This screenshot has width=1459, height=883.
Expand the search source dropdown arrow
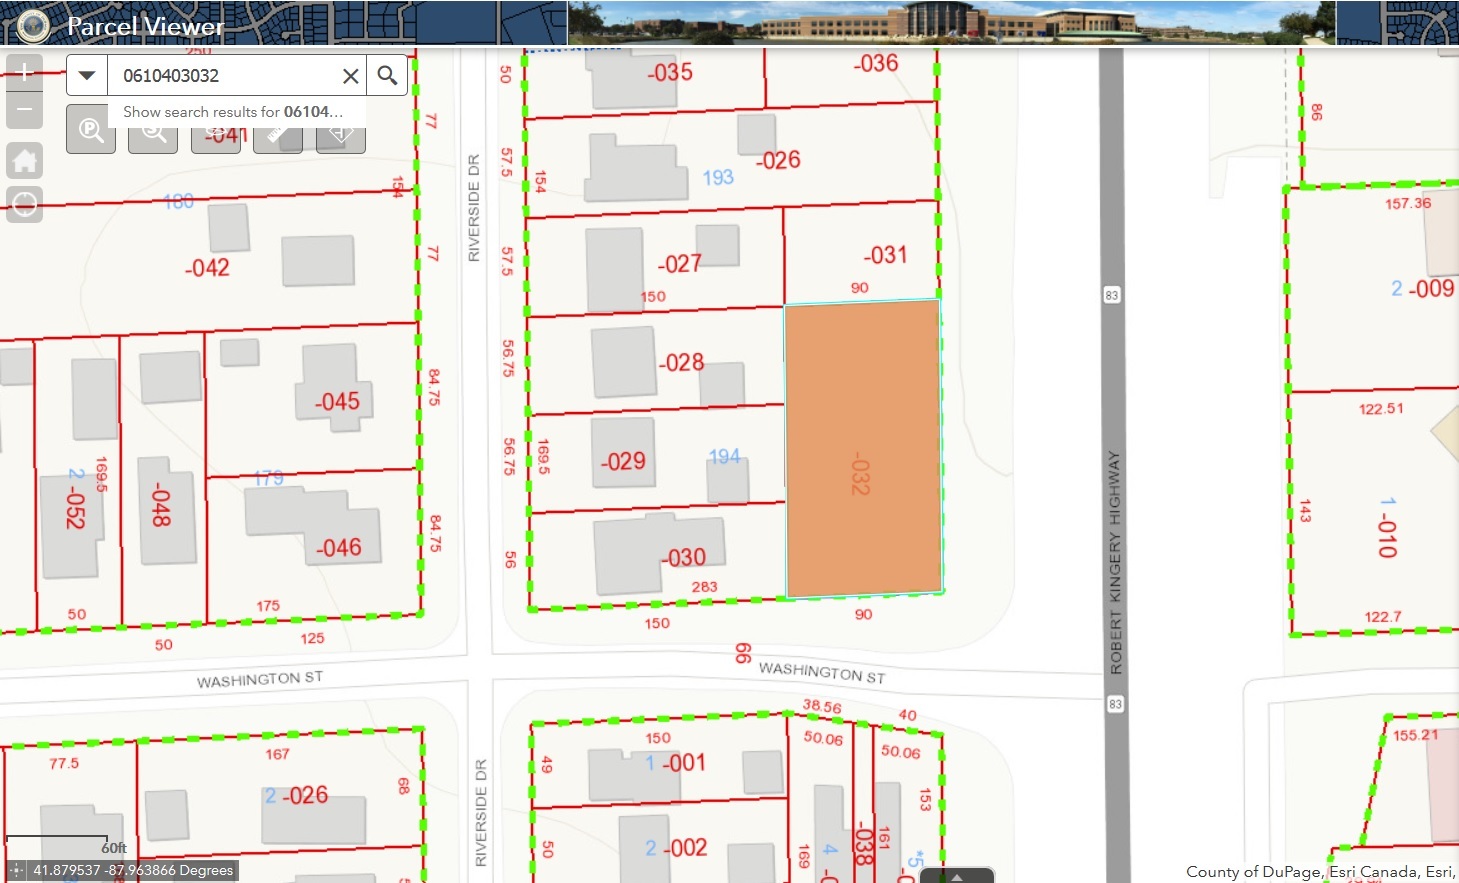87,75
